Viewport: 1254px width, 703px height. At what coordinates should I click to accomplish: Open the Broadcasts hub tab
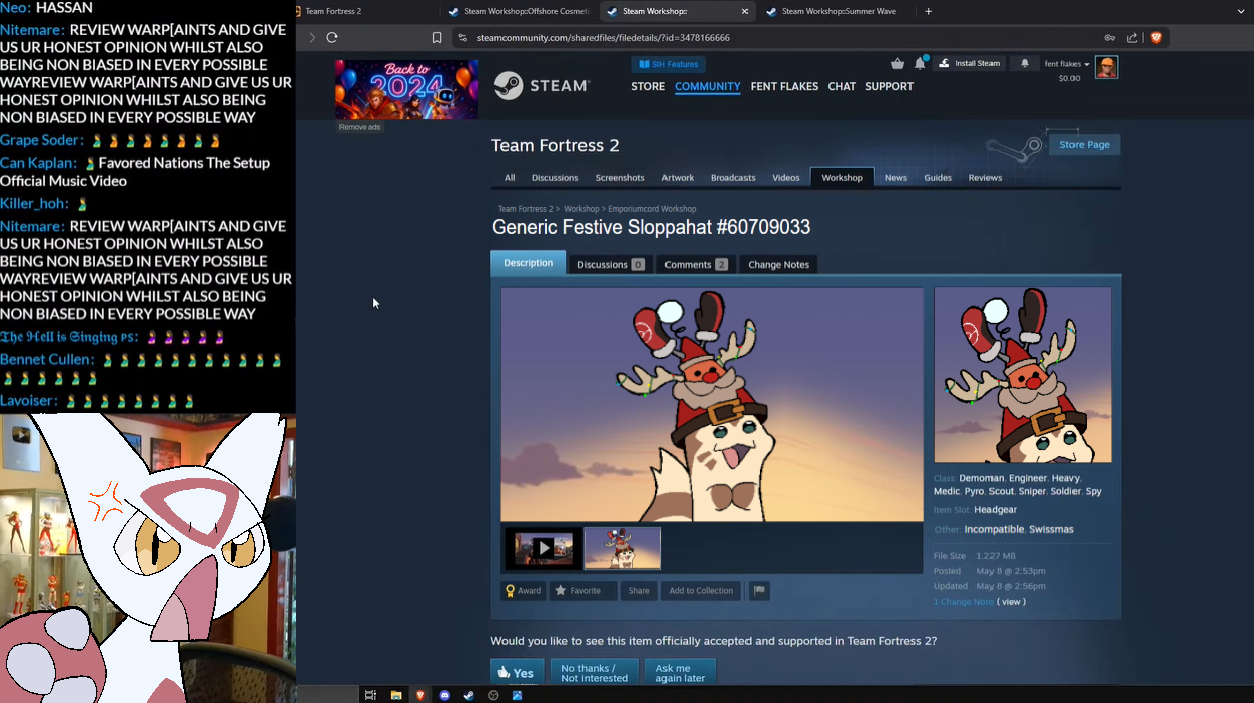pyautogui.click(x=733, y=177)
